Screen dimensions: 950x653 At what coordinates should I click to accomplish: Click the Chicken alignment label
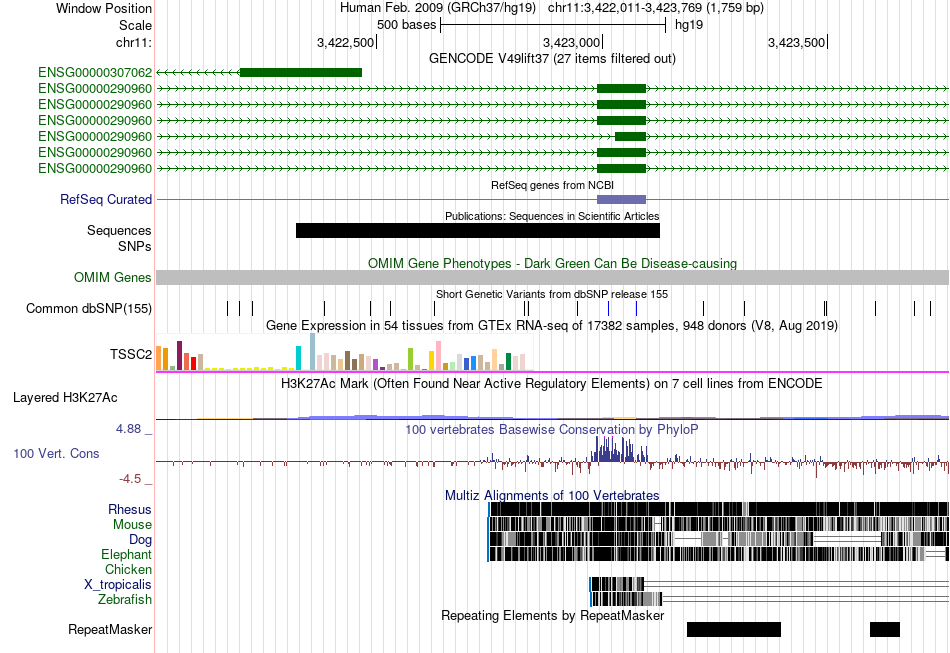click(128, 569)
